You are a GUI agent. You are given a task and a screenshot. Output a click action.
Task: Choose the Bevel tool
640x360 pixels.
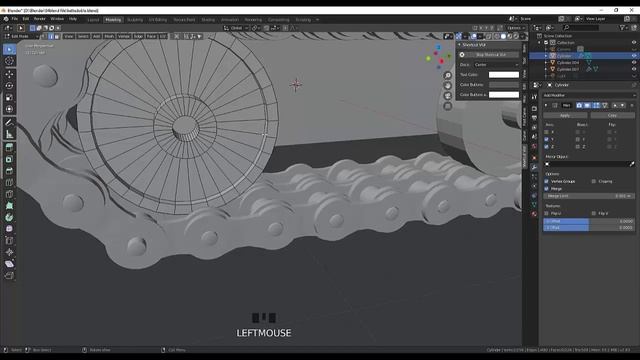9,171
